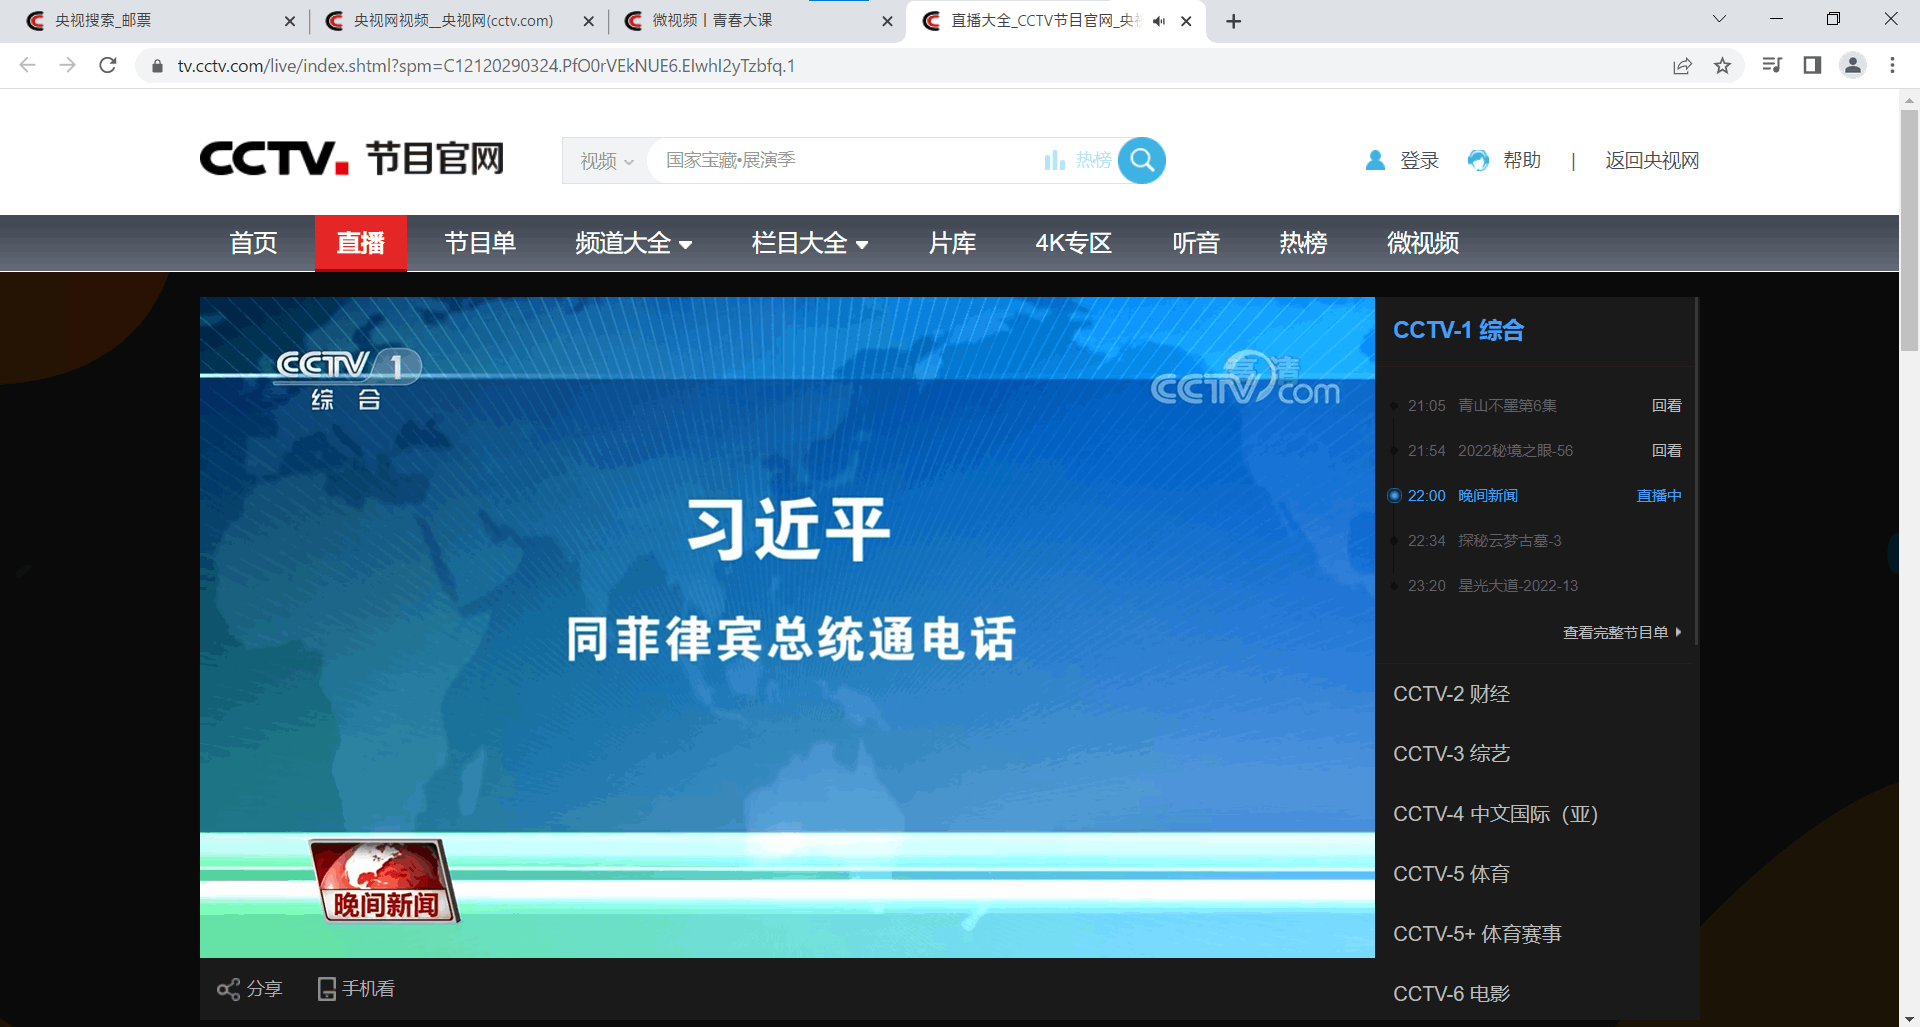Click 返回央视网 link
The height and width of the screenshot is (1027, 1920).
tap(1652, 160)
